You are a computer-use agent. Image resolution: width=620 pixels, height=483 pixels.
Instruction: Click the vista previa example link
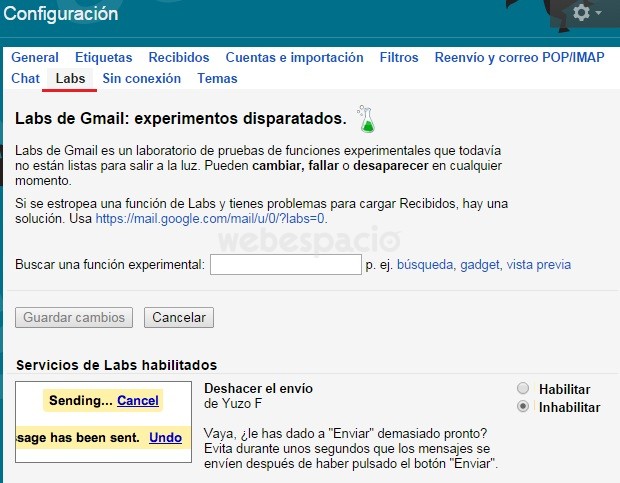point(539,264)
